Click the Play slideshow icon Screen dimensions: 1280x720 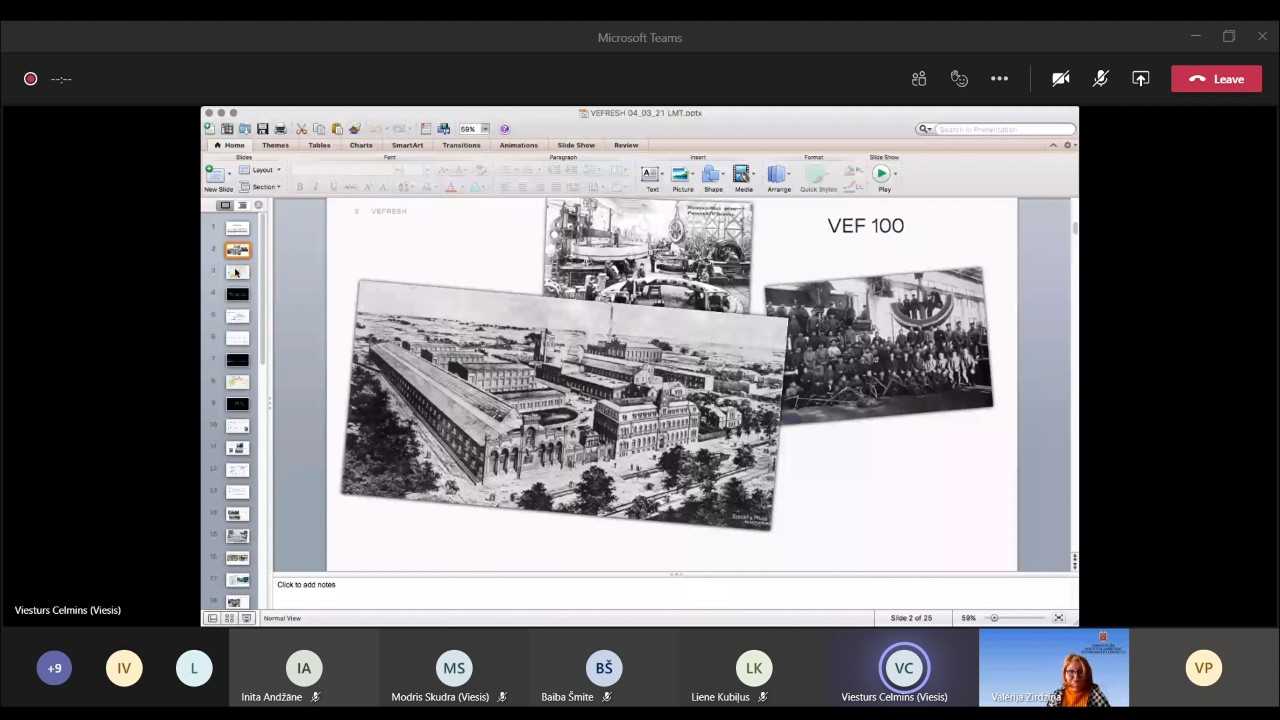882,174
